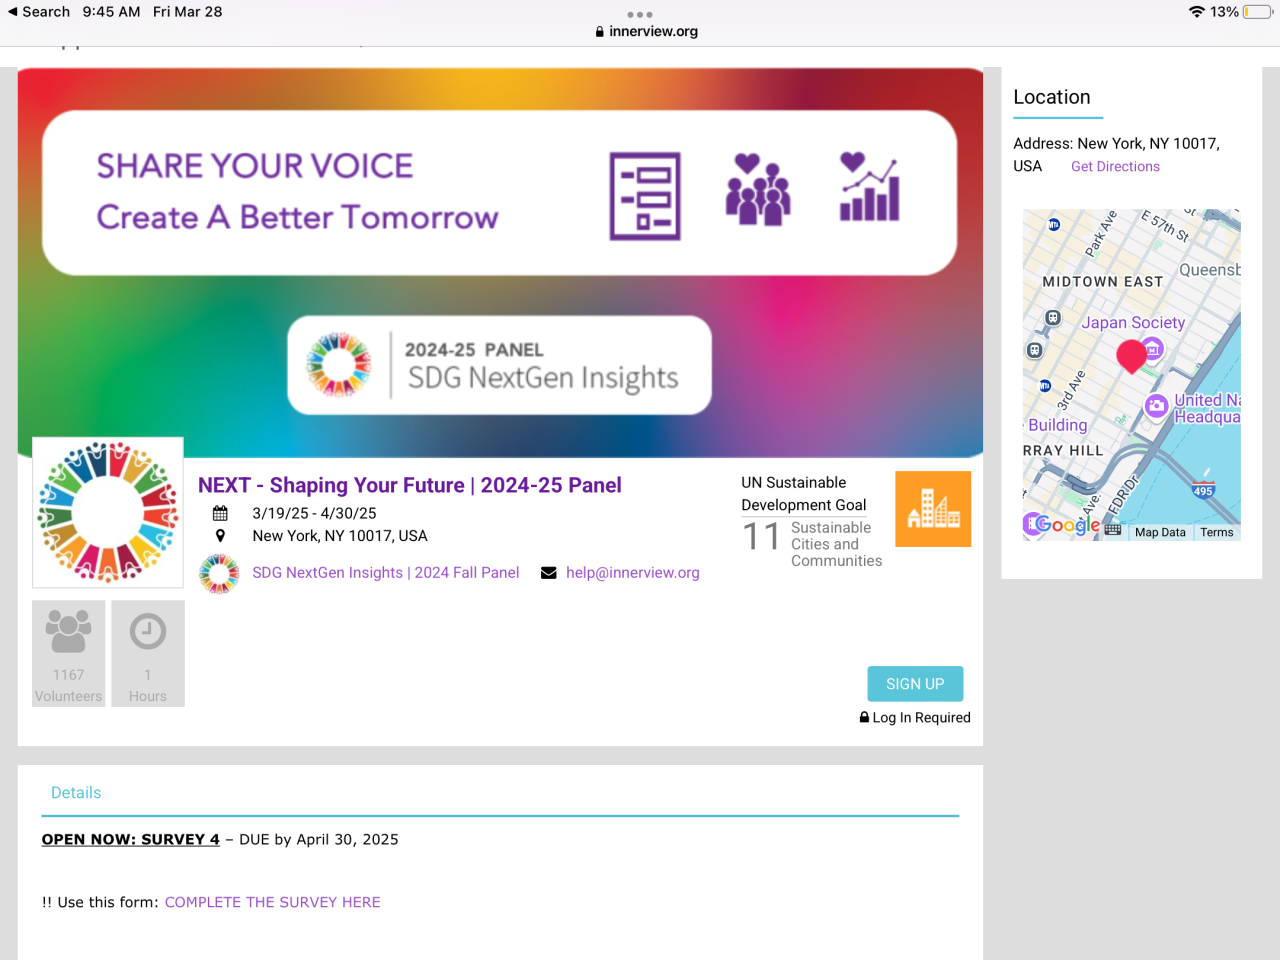Click the people with heart banner icon
Screen dimensions: 1280x960
(x=758, y=190)
